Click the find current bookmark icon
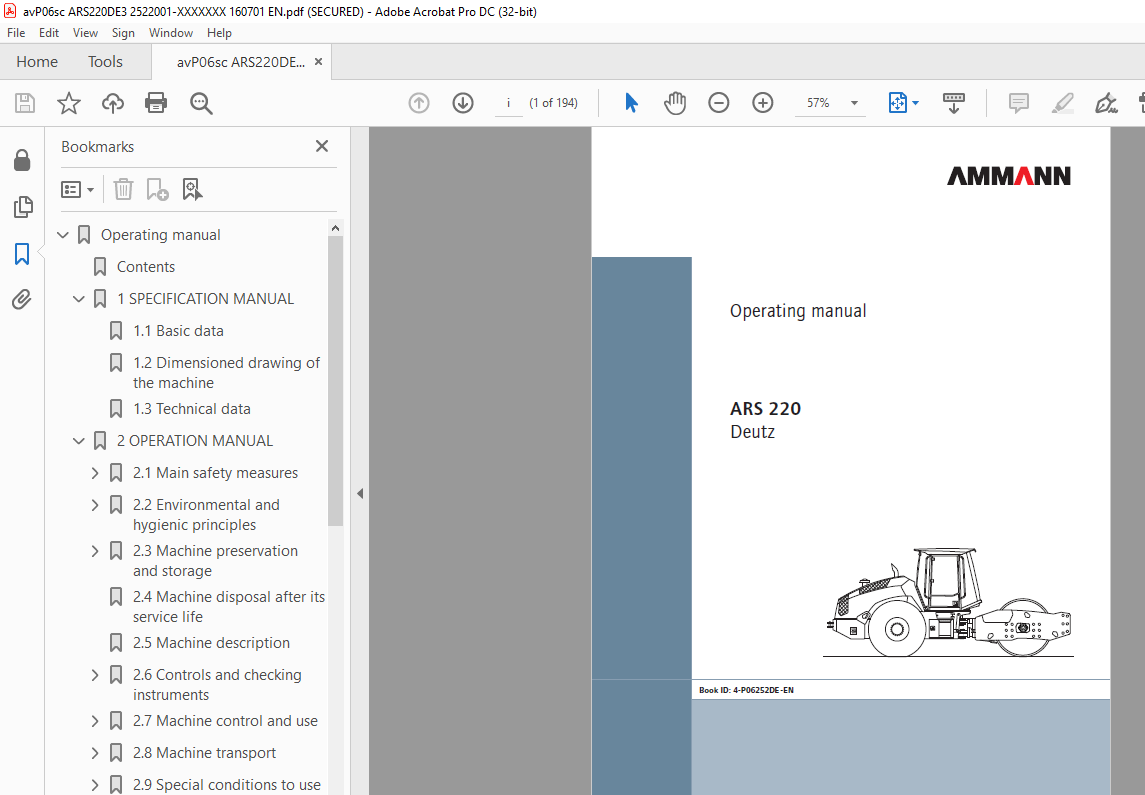This screenshot has height=795, width=1145. tap(192, 190)
